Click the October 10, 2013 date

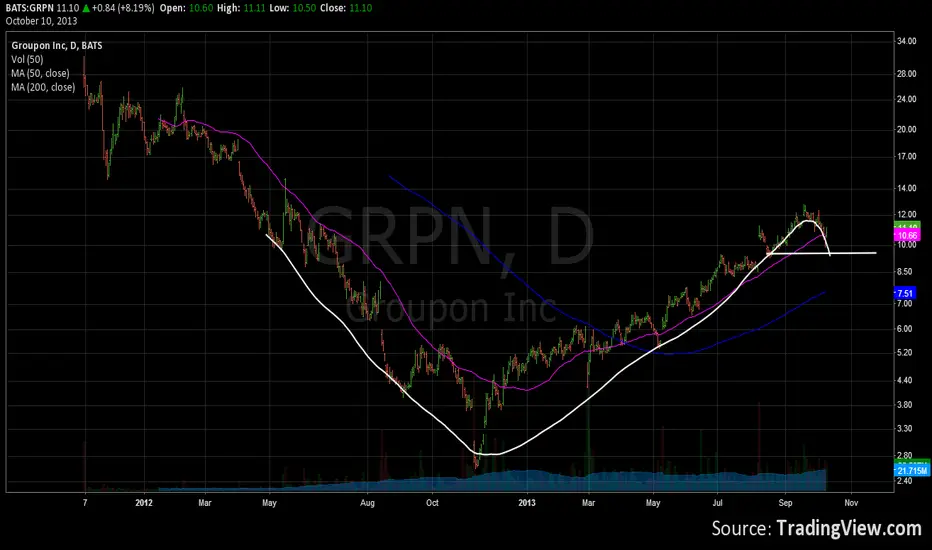(x=41, y=21)
